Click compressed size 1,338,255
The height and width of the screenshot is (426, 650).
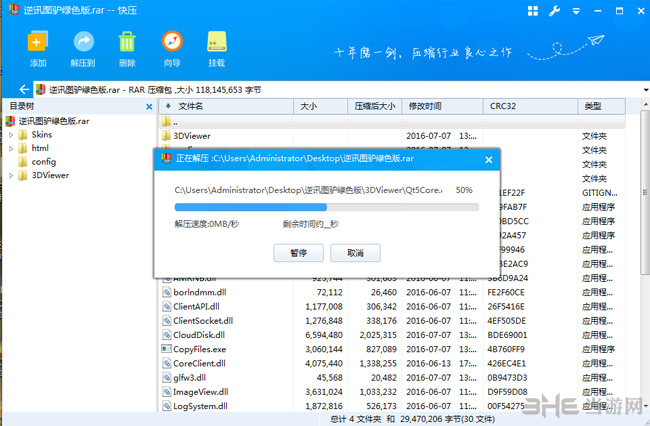378,363
